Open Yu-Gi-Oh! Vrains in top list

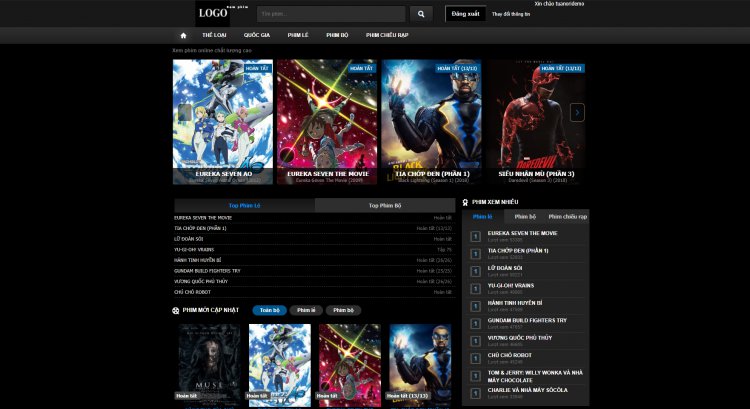194,249
